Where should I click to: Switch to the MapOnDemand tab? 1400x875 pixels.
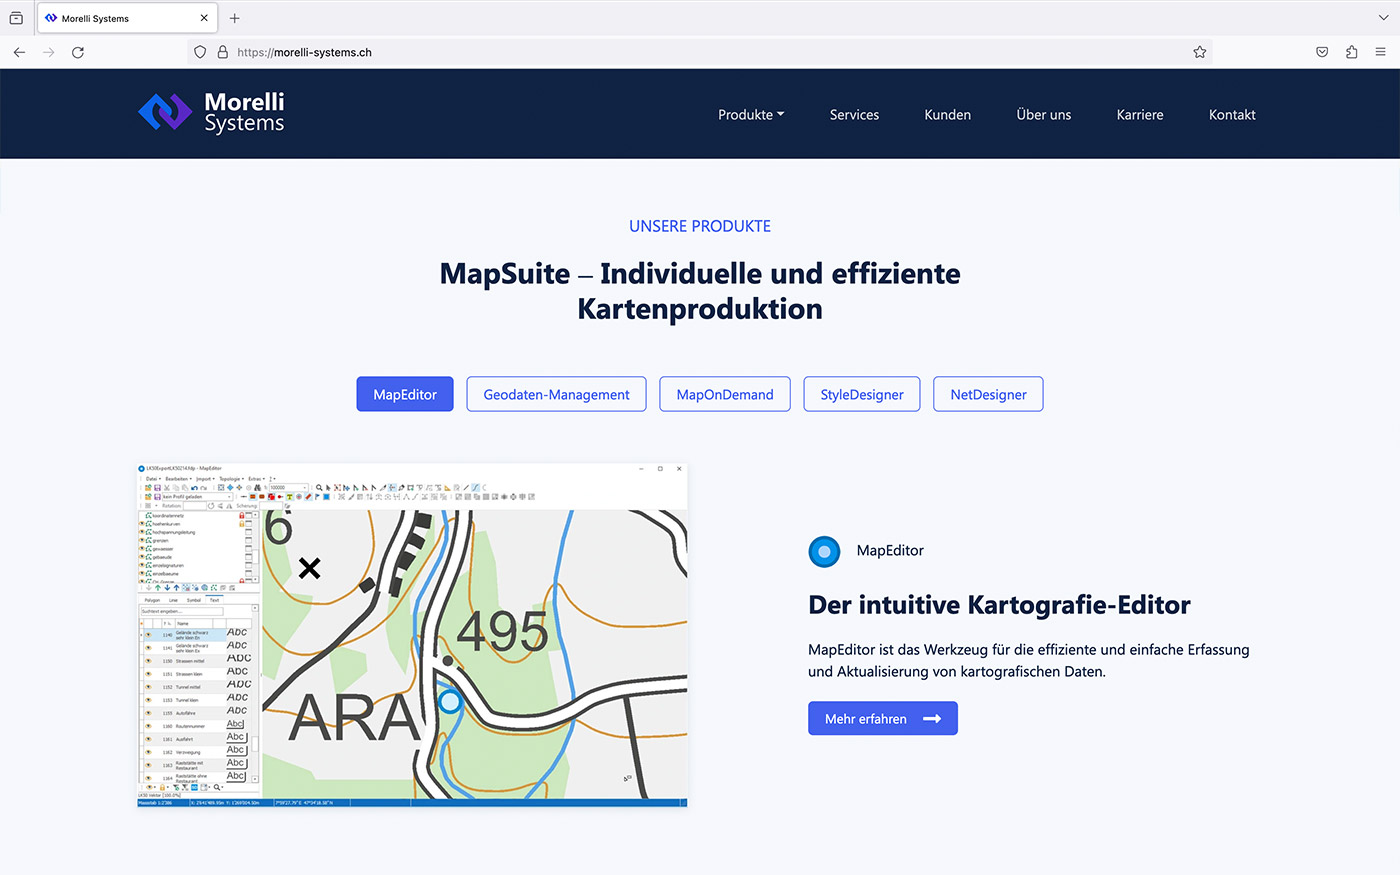[x=724, y=394]
